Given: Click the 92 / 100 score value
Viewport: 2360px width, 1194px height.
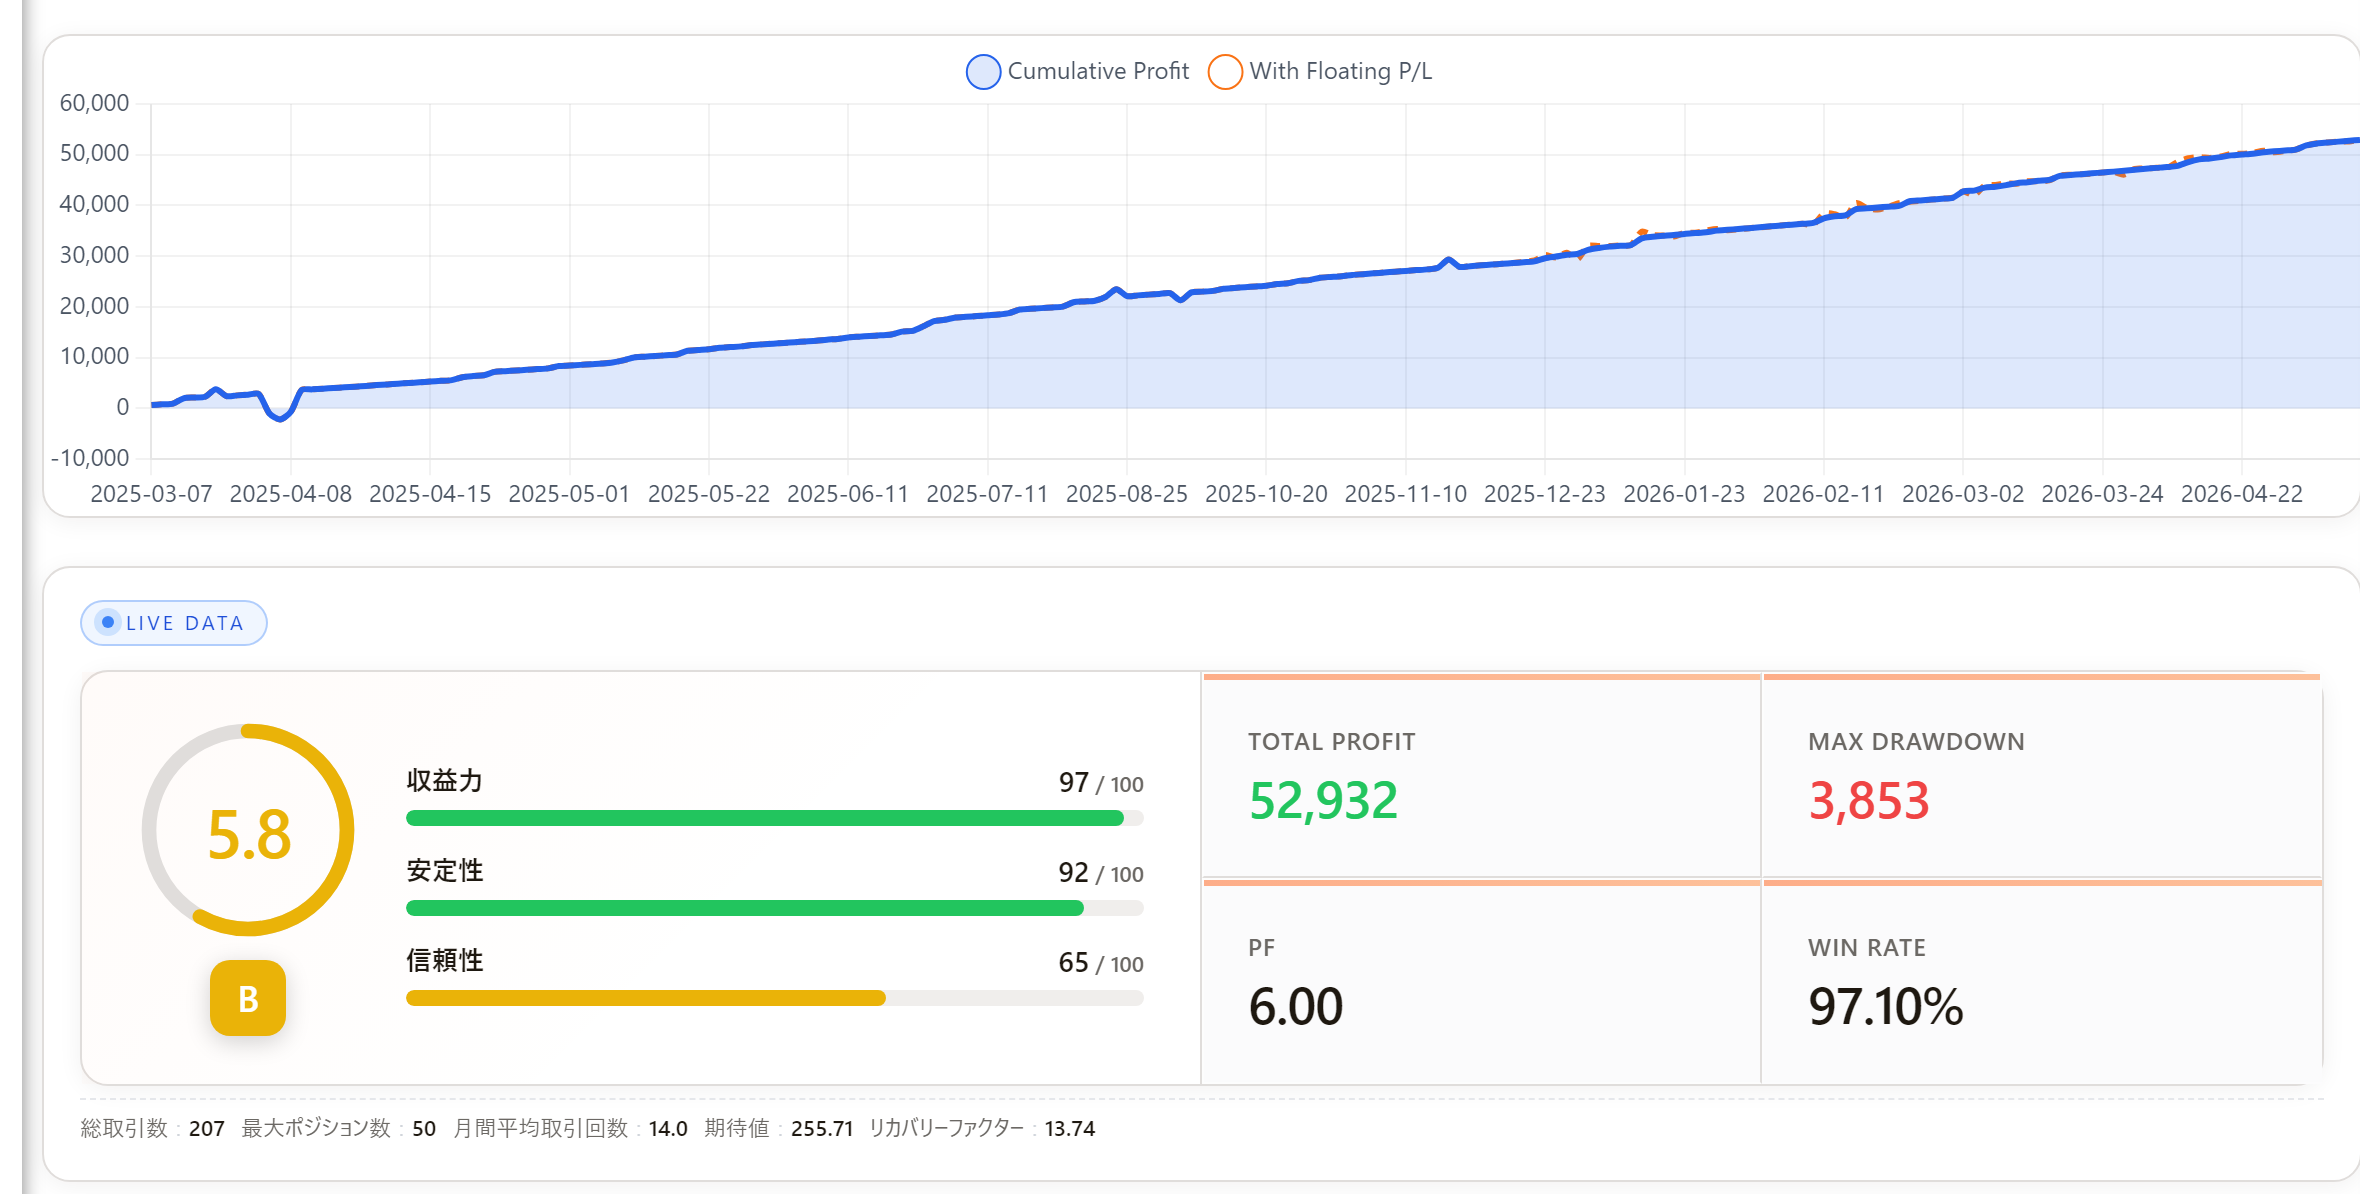Looking at the screenshot, I should [1101, 873].
